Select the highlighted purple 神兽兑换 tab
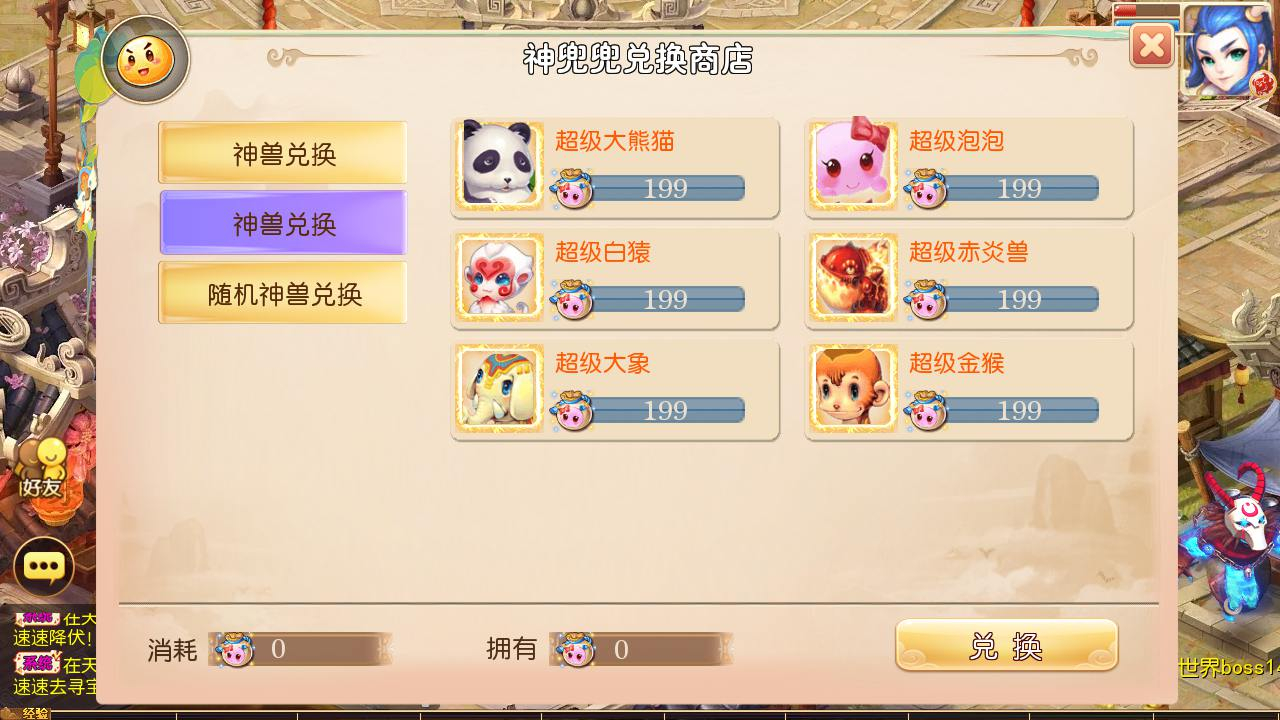The image size is (1280, 720). [283, 223]
